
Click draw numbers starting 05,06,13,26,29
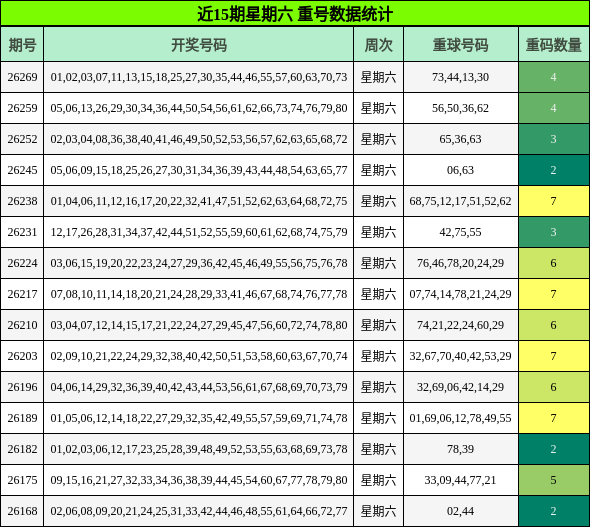click(199, 108)
